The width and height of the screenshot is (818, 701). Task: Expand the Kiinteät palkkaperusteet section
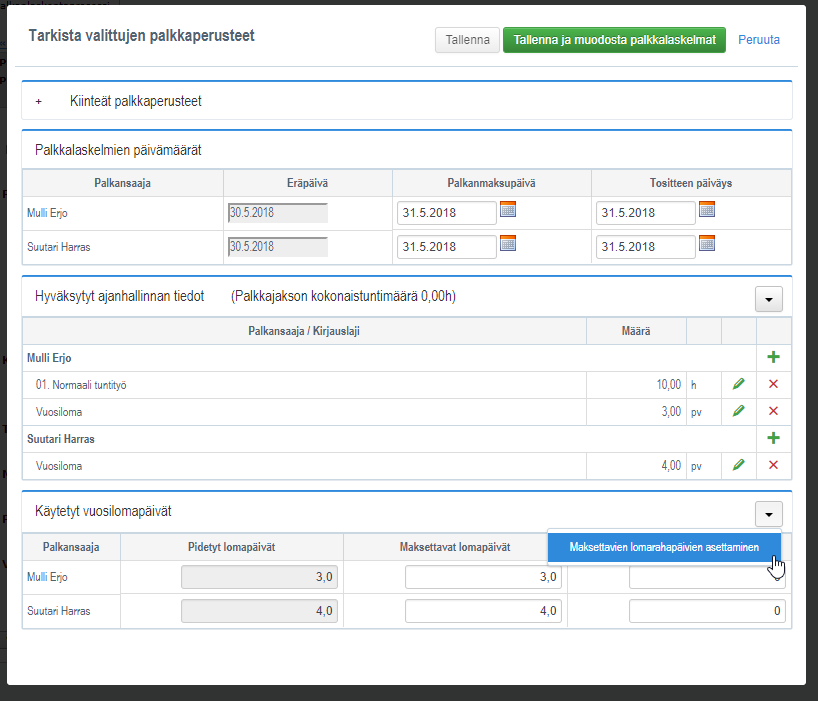click(39, 102)
